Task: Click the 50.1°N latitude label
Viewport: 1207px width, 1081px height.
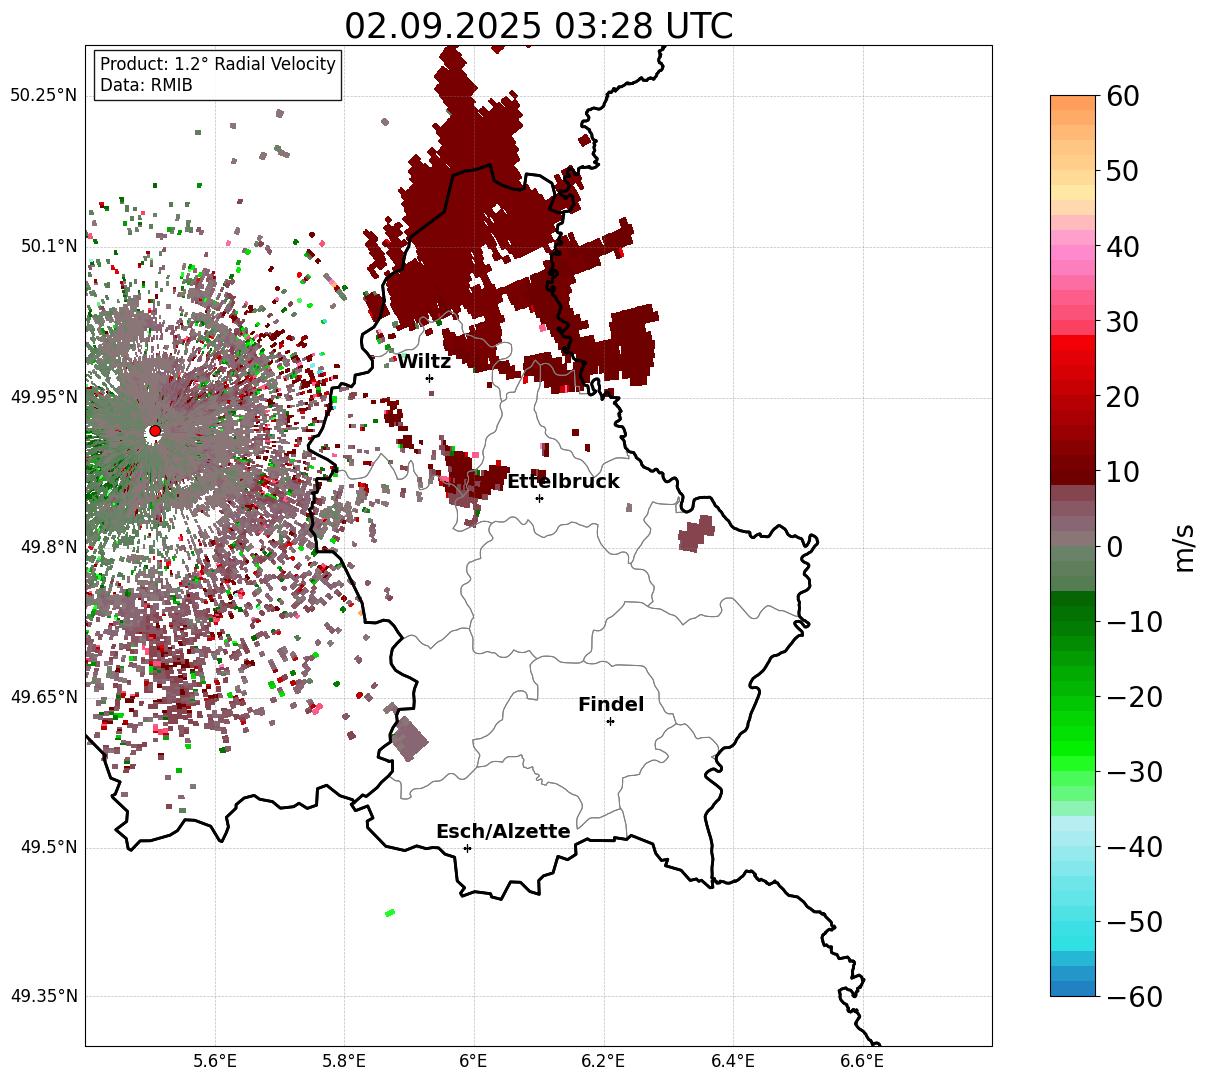Action: 48,246
